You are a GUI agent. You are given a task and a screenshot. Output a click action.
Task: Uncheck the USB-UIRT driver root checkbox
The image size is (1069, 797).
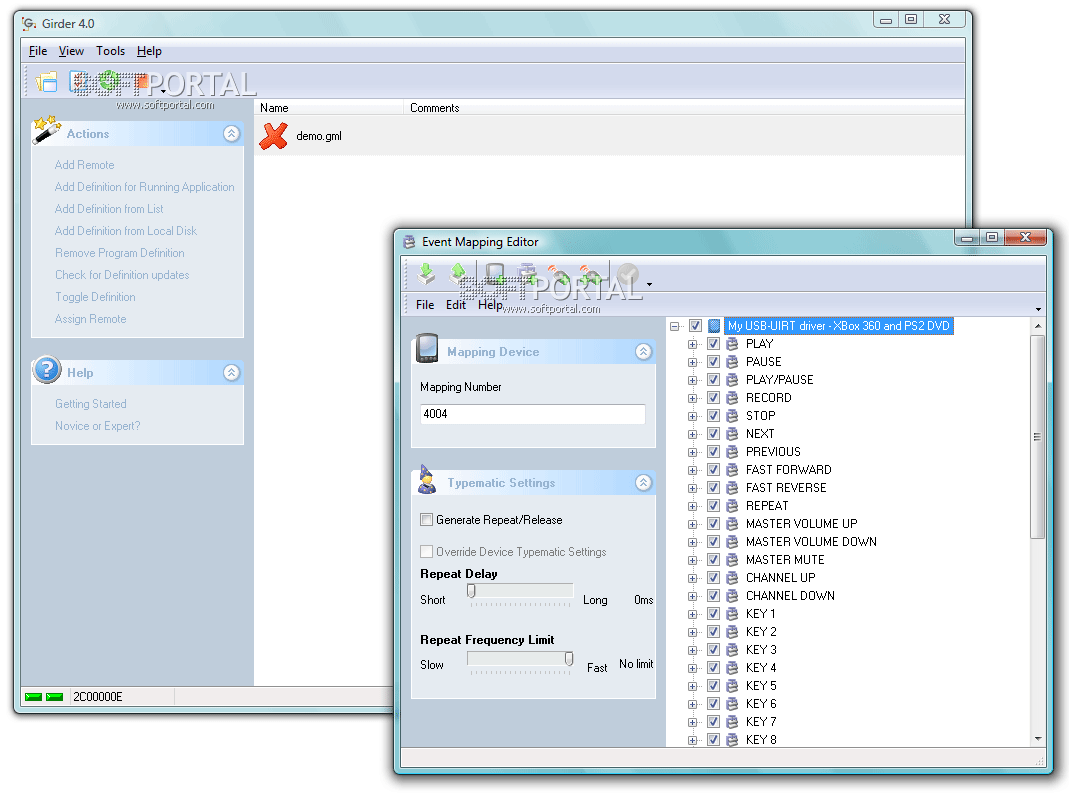(695, 326)
